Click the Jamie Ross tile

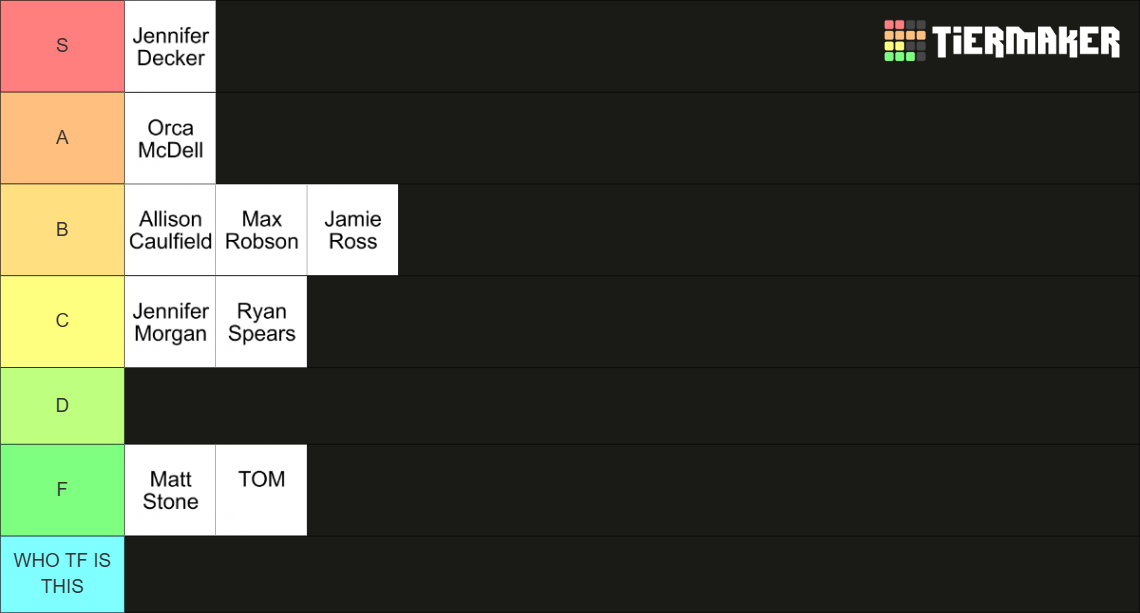(x=353, y=230)
